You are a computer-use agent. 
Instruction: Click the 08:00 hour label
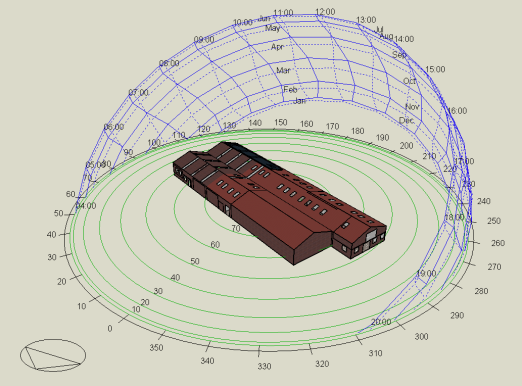[x=169, y=63]
